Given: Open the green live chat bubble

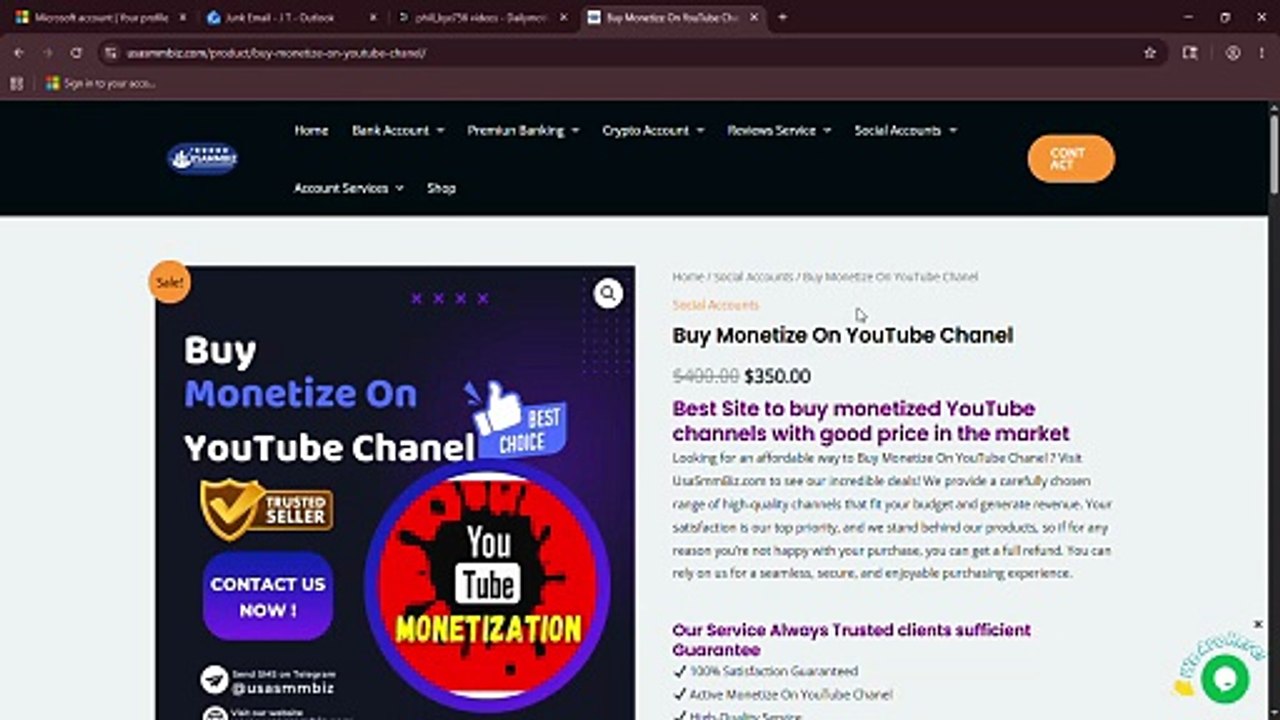Looking at the screenshot, I should (1224, 680).
